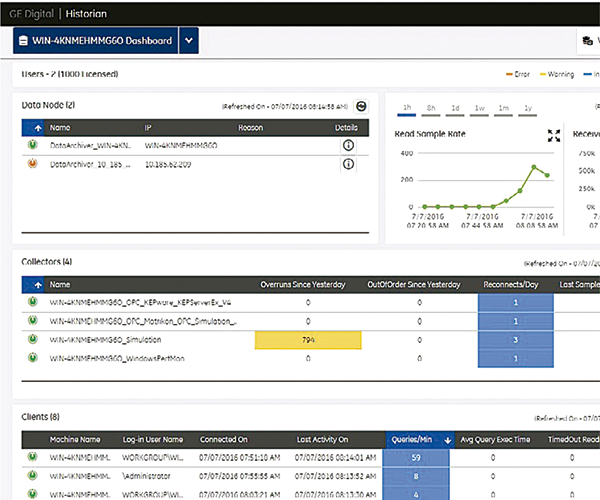The height and width of the screenshot is (500, 600).
Task: Click the database icon at top right
Action: point(587,41)
